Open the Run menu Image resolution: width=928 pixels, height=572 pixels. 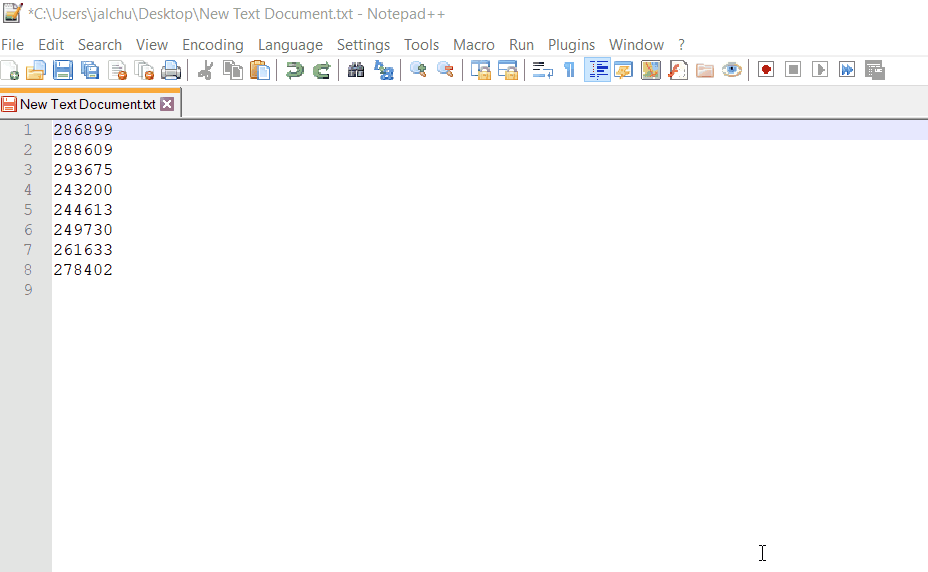tap(521, 45)
